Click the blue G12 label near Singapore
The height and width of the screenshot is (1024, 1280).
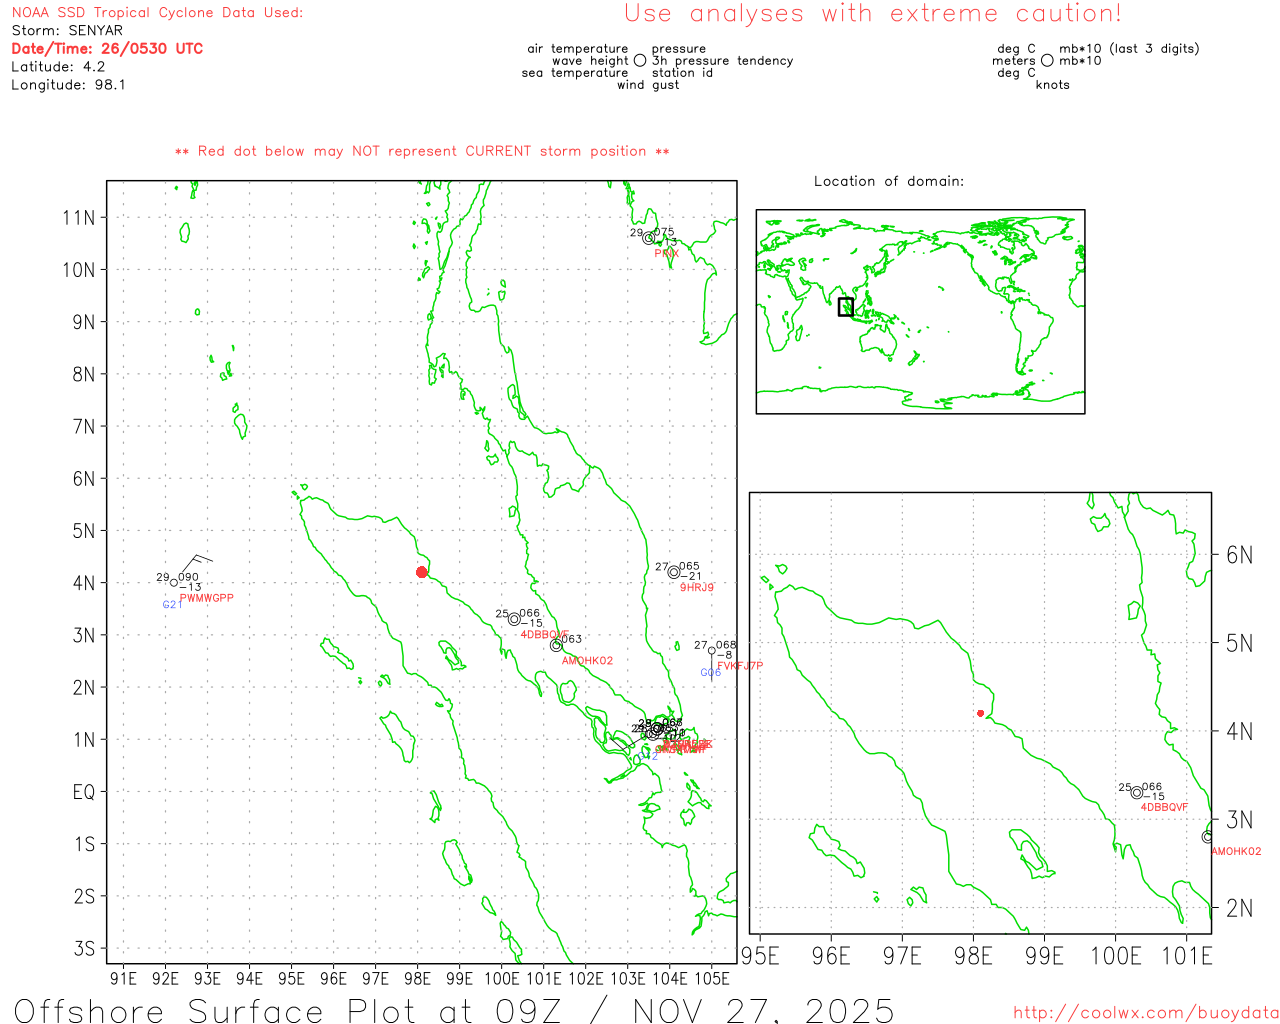click(648, 756)
